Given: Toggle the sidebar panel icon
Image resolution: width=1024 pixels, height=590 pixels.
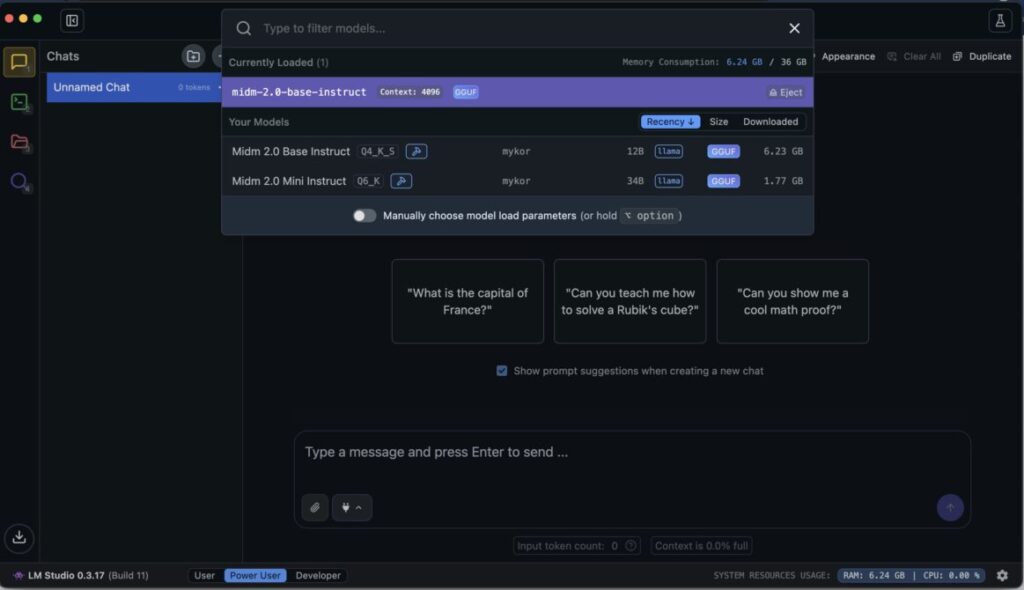Looking at the screenshot, I should click(72, 21).
